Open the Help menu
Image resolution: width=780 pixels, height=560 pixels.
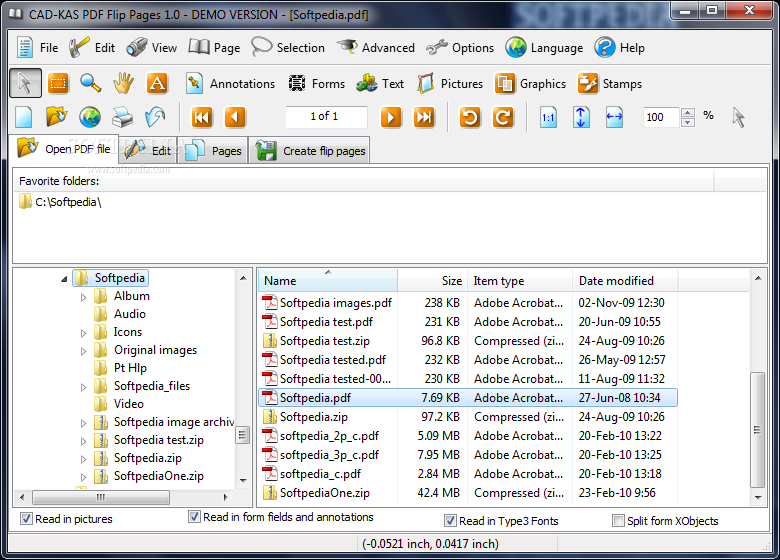(x=620, y=48)
